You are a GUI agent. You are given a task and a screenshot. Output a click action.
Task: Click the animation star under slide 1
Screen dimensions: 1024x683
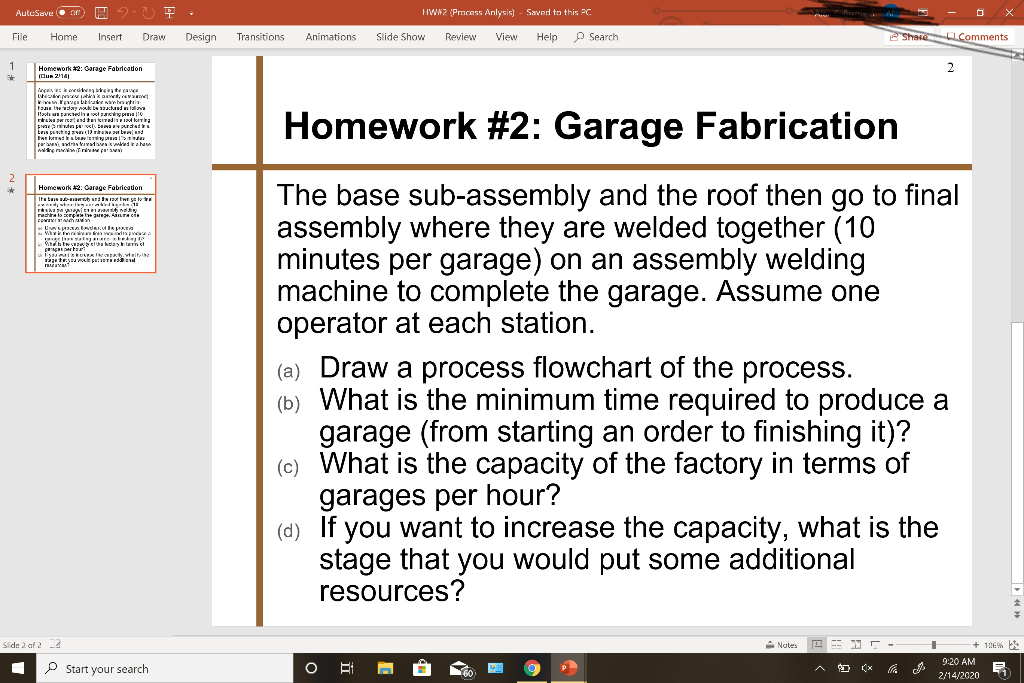coord(10,78)
